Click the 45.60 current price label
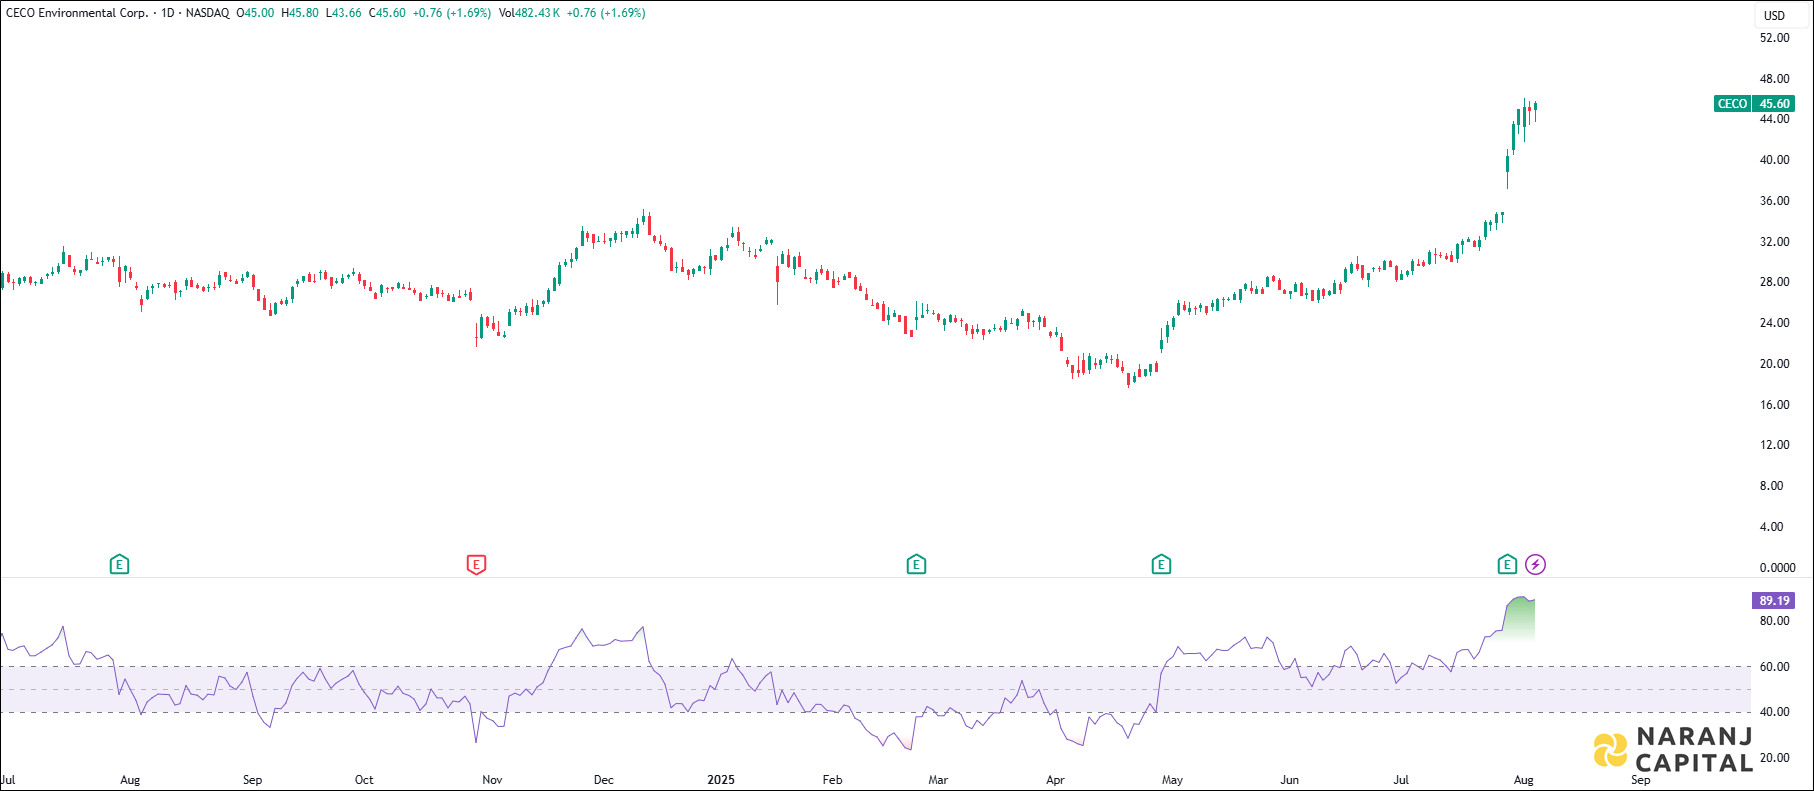Image resolution: width=1814 pixels, height=791 pixels. click(1775, 104)
